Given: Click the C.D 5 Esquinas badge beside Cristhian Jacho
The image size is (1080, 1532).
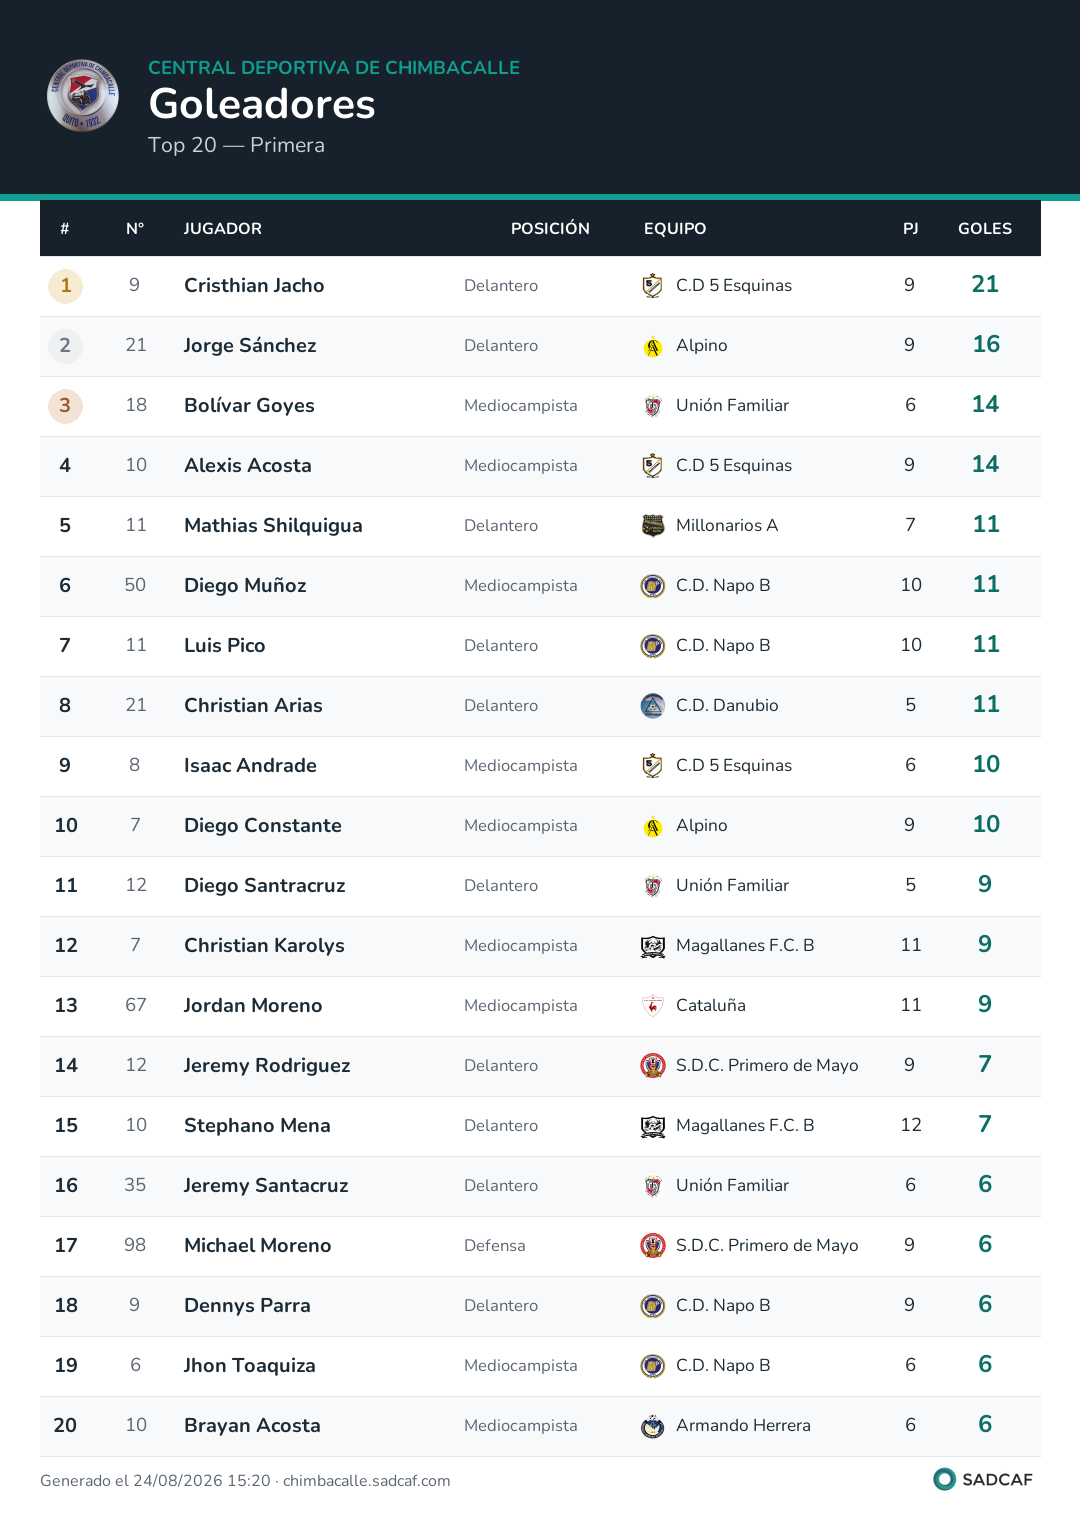Looking at the screenshot, I should (x=653, y=286).
